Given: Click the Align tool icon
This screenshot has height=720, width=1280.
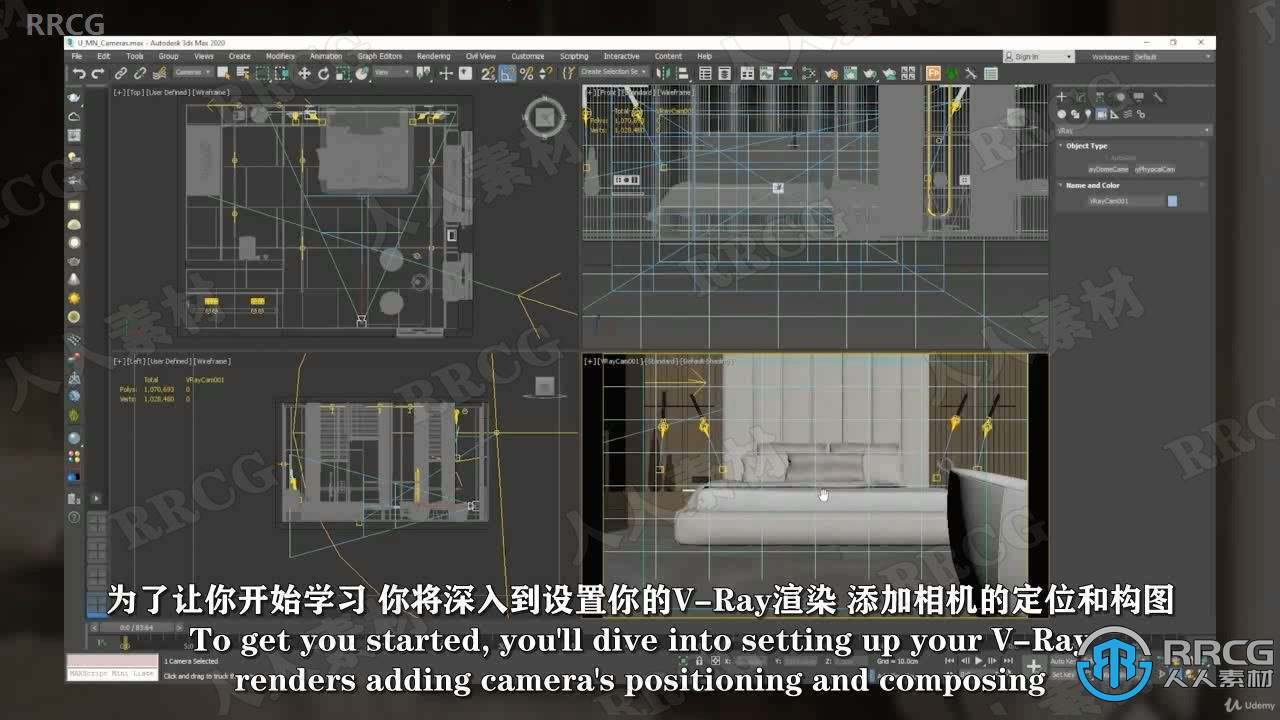Looking at the screenshot, I should click(x=682, y=73).
